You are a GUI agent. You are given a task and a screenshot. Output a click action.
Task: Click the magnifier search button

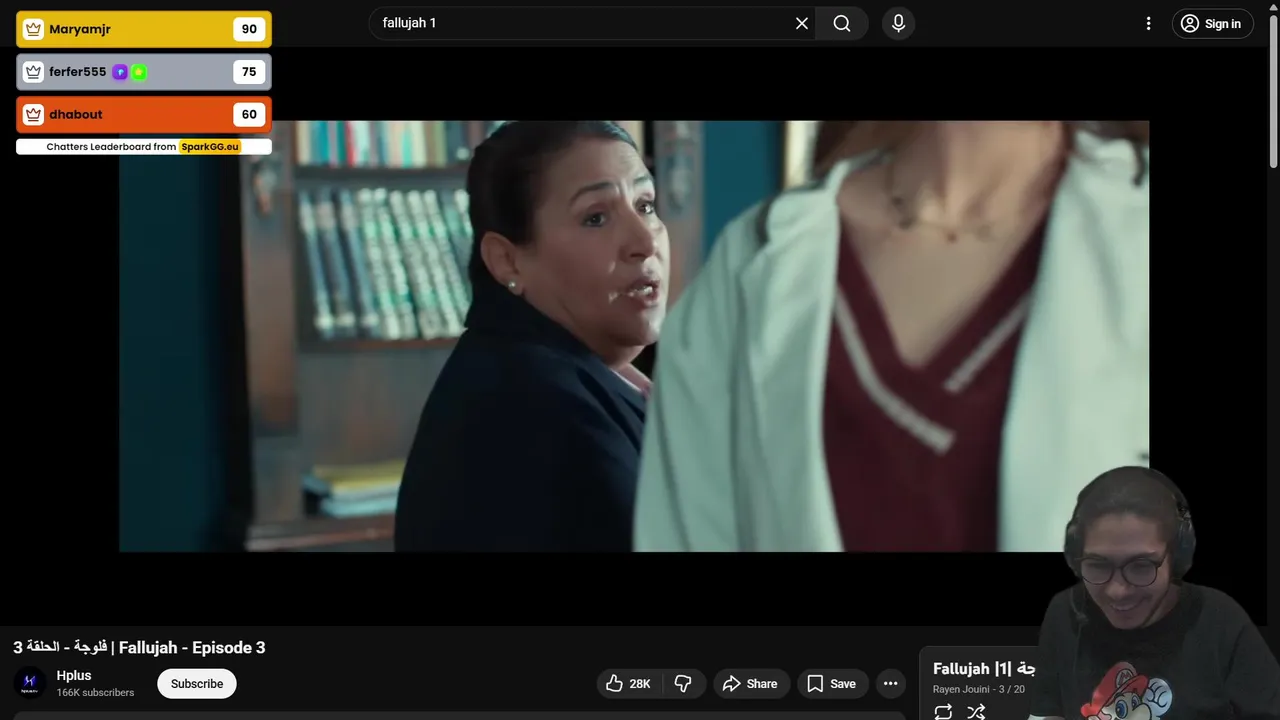tap(842, 23)
